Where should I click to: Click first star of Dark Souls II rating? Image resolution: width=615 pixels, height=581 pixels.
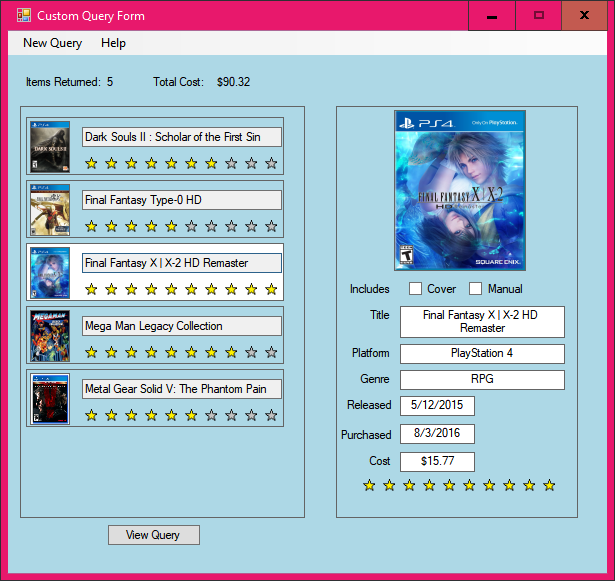[x=91, y=163]
